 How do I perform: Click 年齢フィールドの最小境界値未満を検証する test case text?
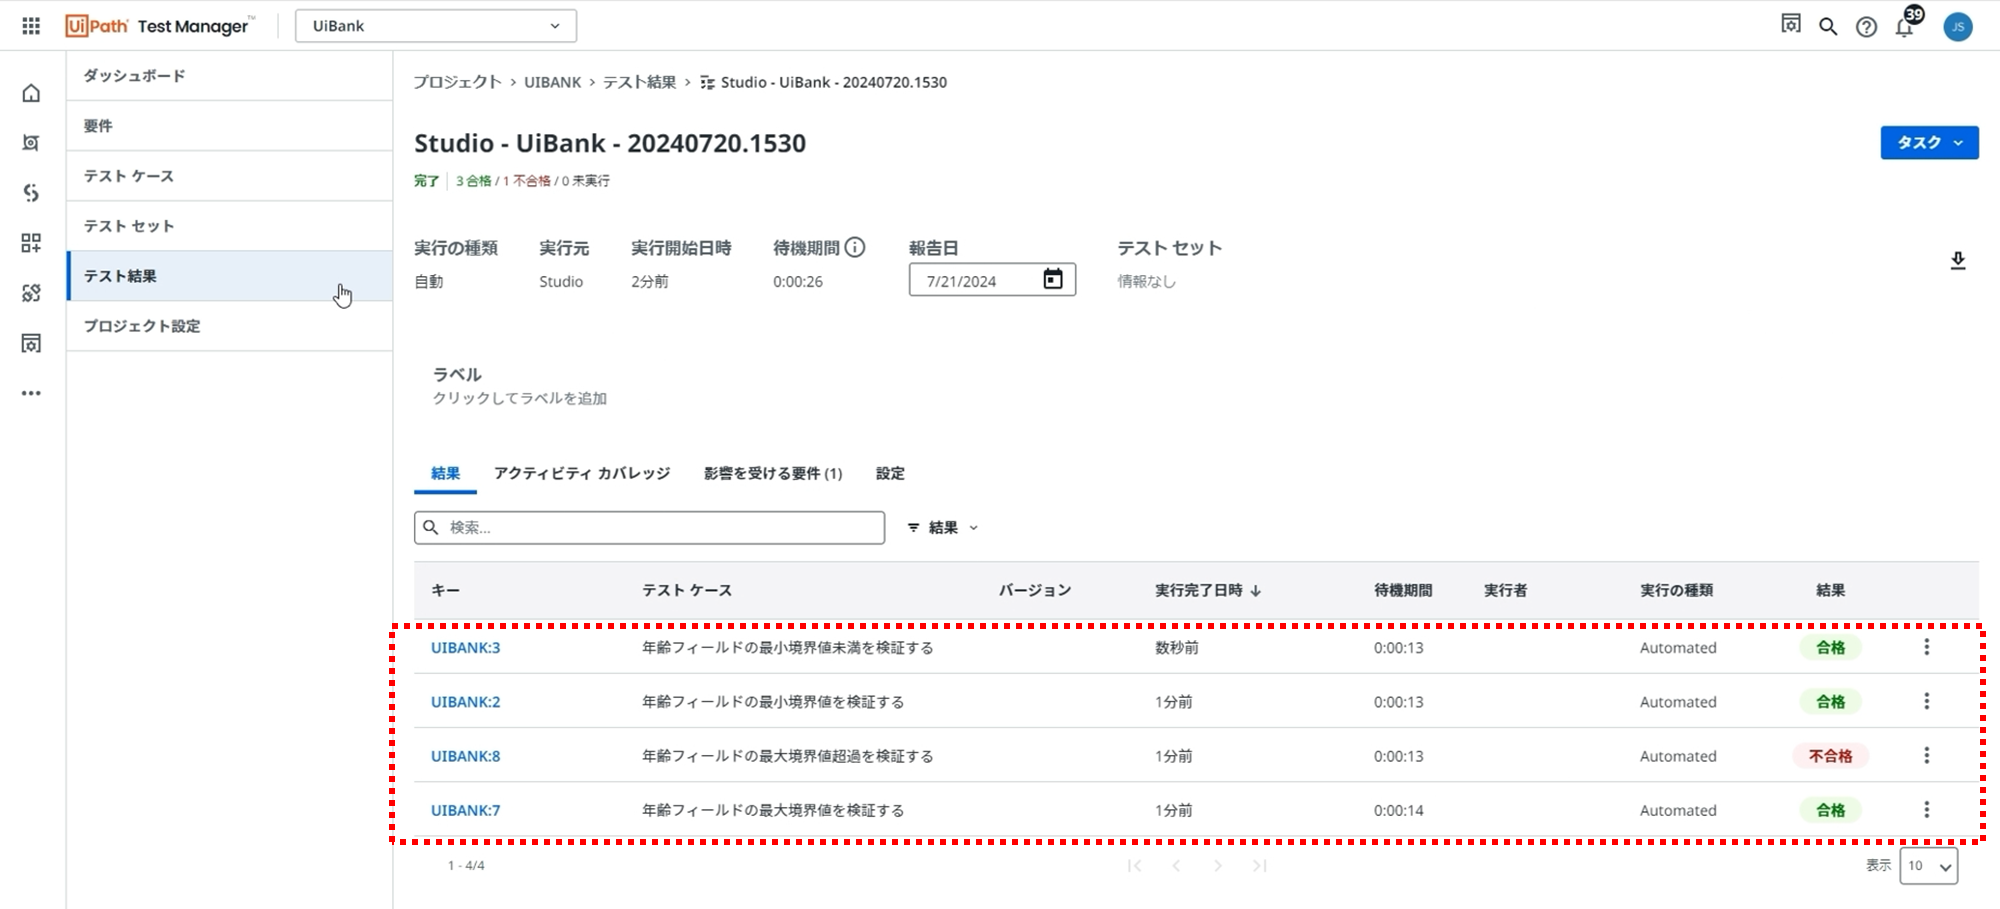pyautogui.click(x=787, y=648)
